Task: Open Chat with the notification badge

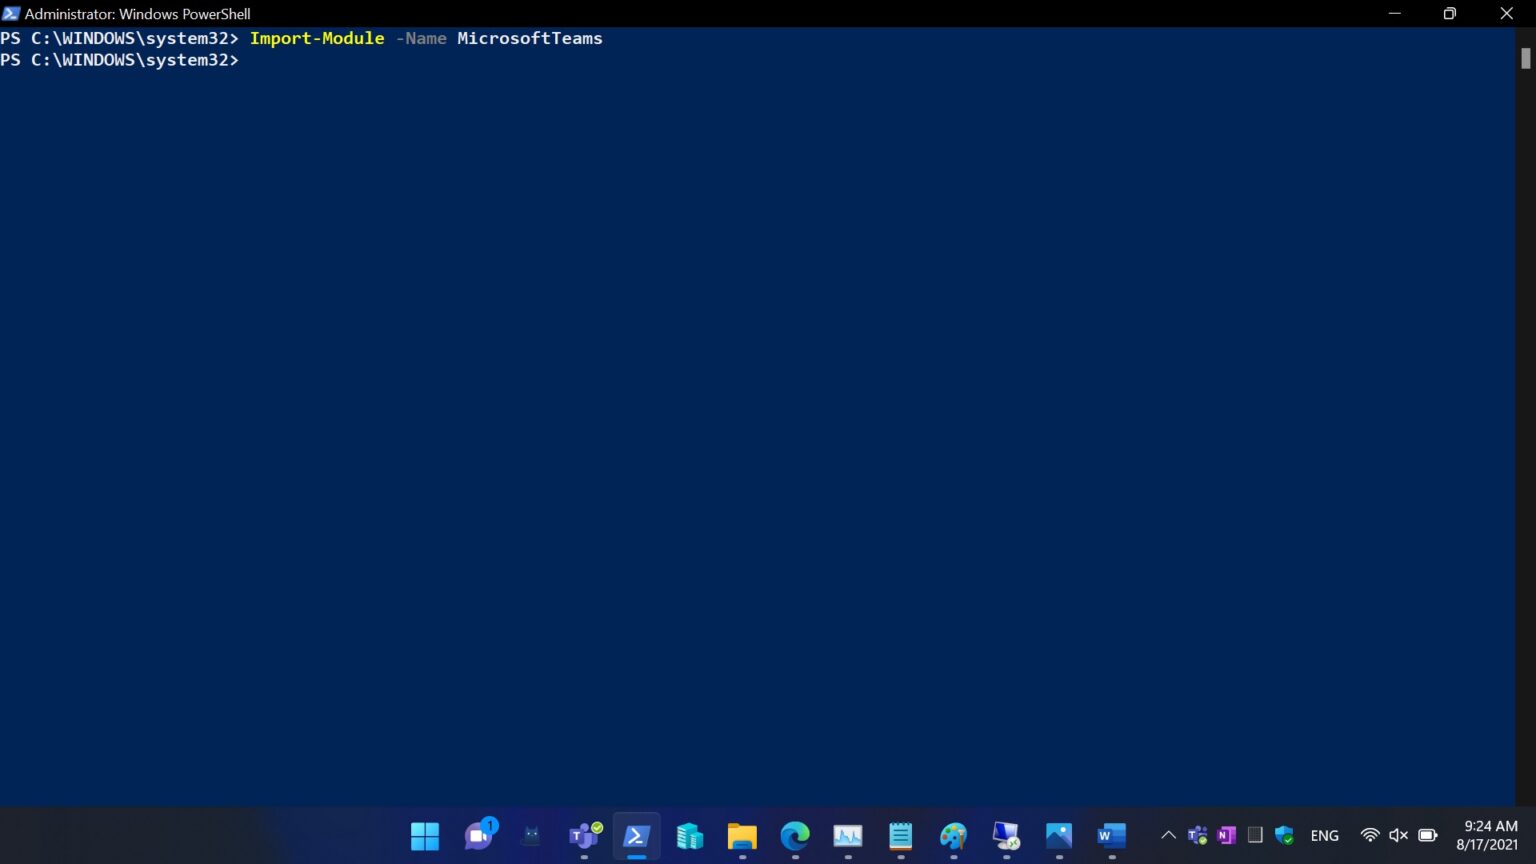Action: click(x=480, y=836)
